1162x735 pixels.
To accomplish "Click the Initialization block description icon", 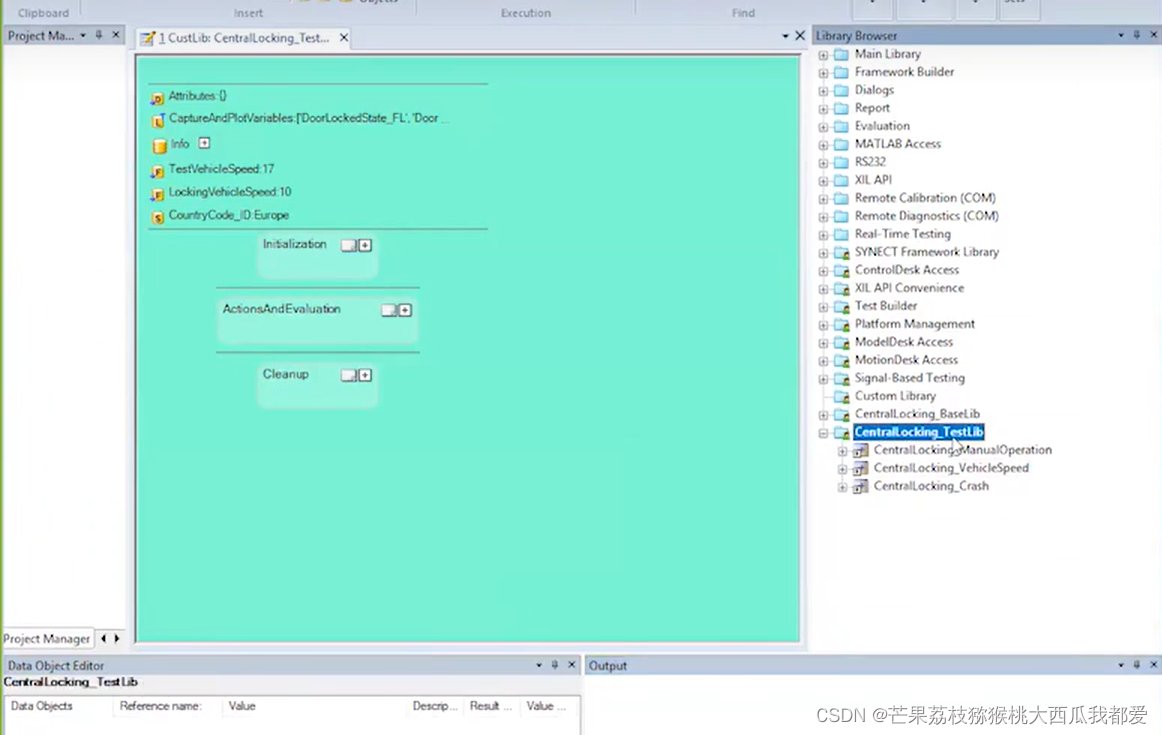I will (x=348, y=245).
